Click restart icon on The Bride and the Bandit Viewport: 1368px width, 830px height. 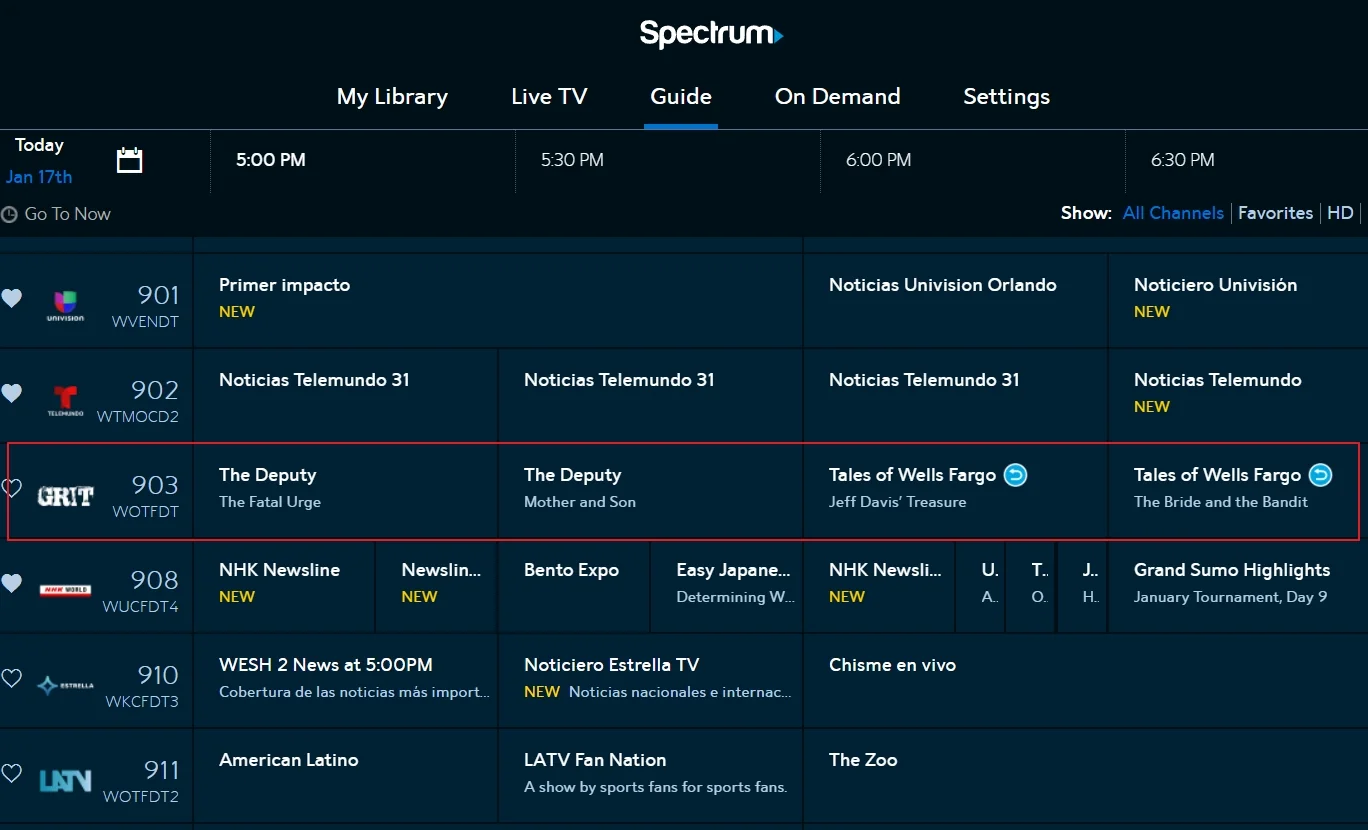click(1319, 475)
